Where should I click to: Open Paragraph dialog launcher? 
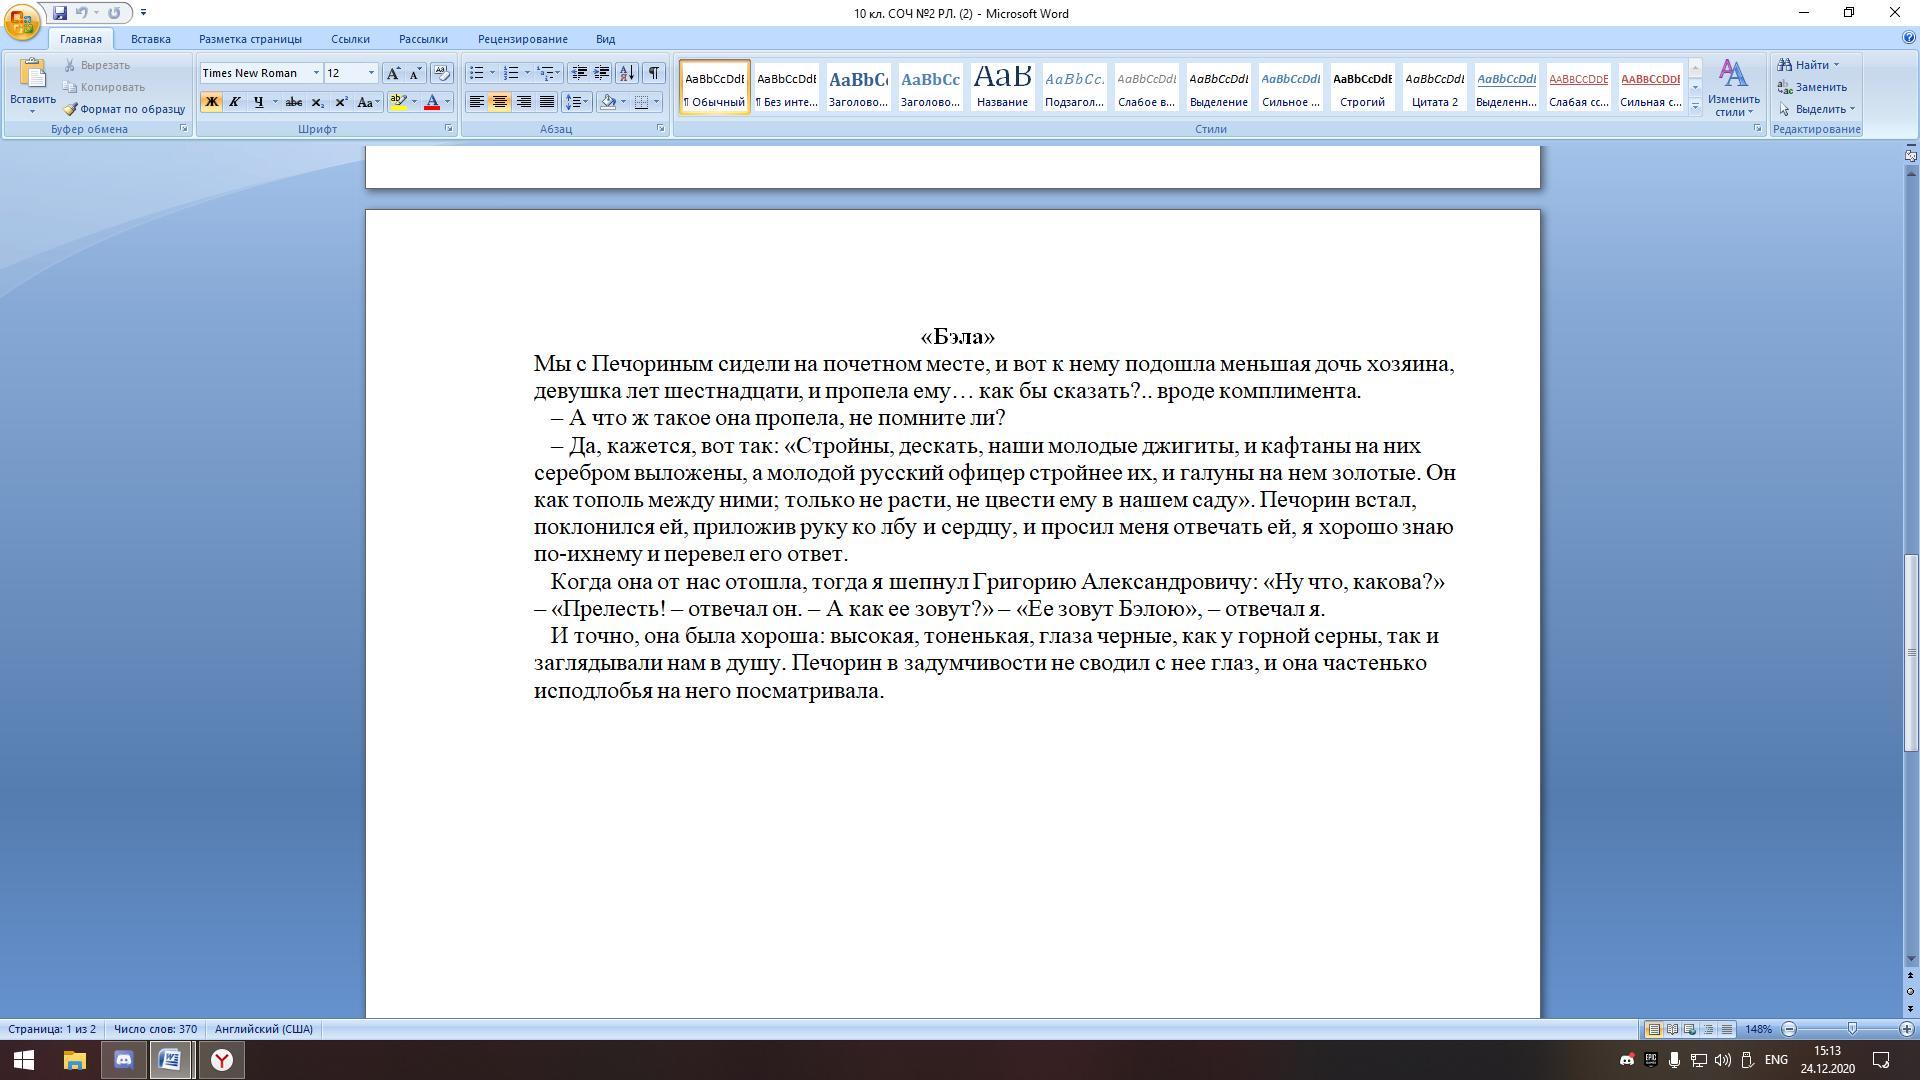click(661, 129)
